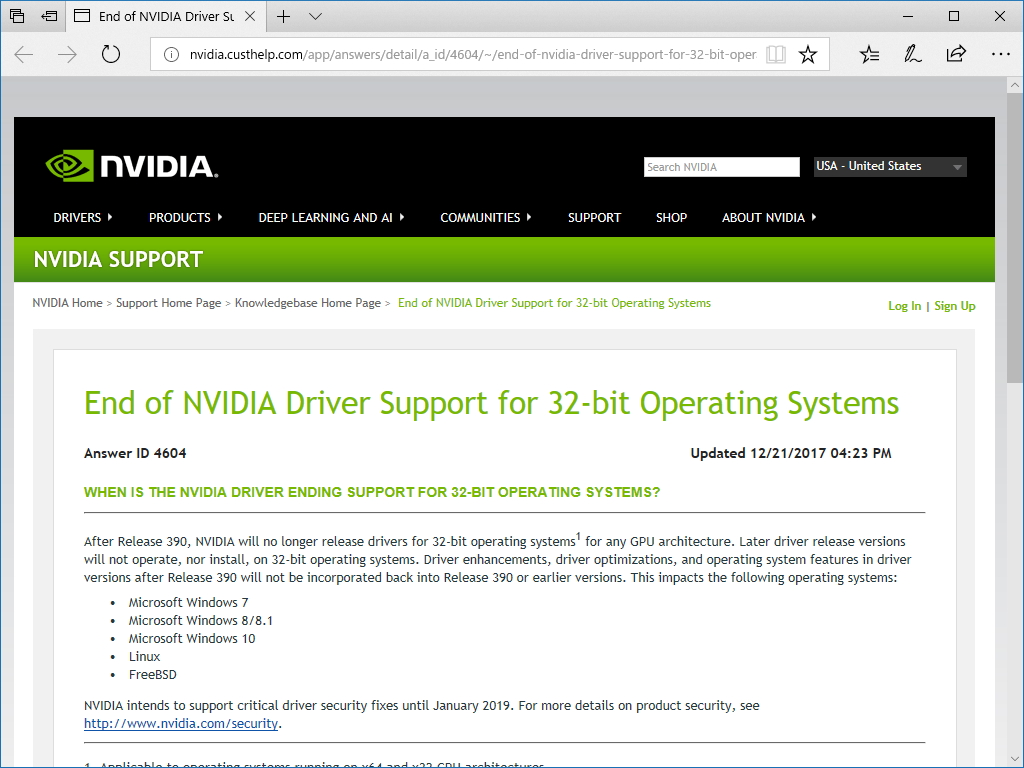Screen dimensions: 1024x768
Task: Click the article title heading
Action: click(491, 403)
